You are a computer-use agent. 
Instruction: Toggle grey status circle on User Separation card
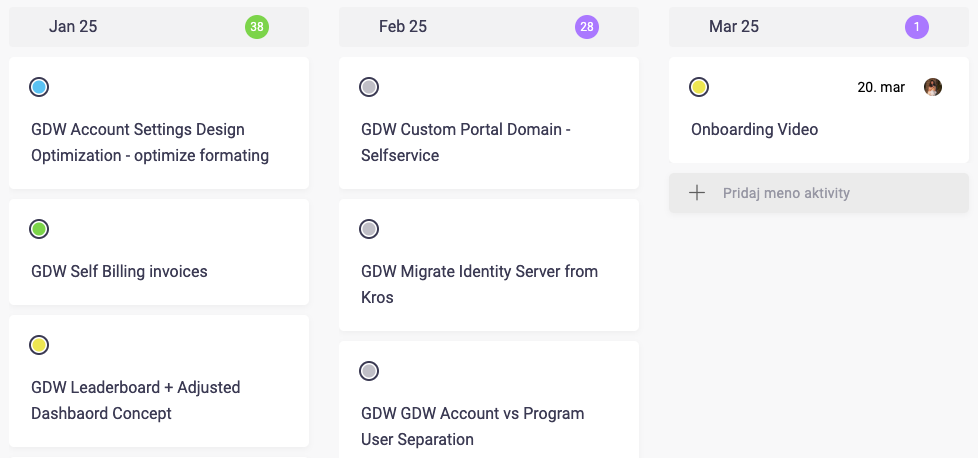369,371
